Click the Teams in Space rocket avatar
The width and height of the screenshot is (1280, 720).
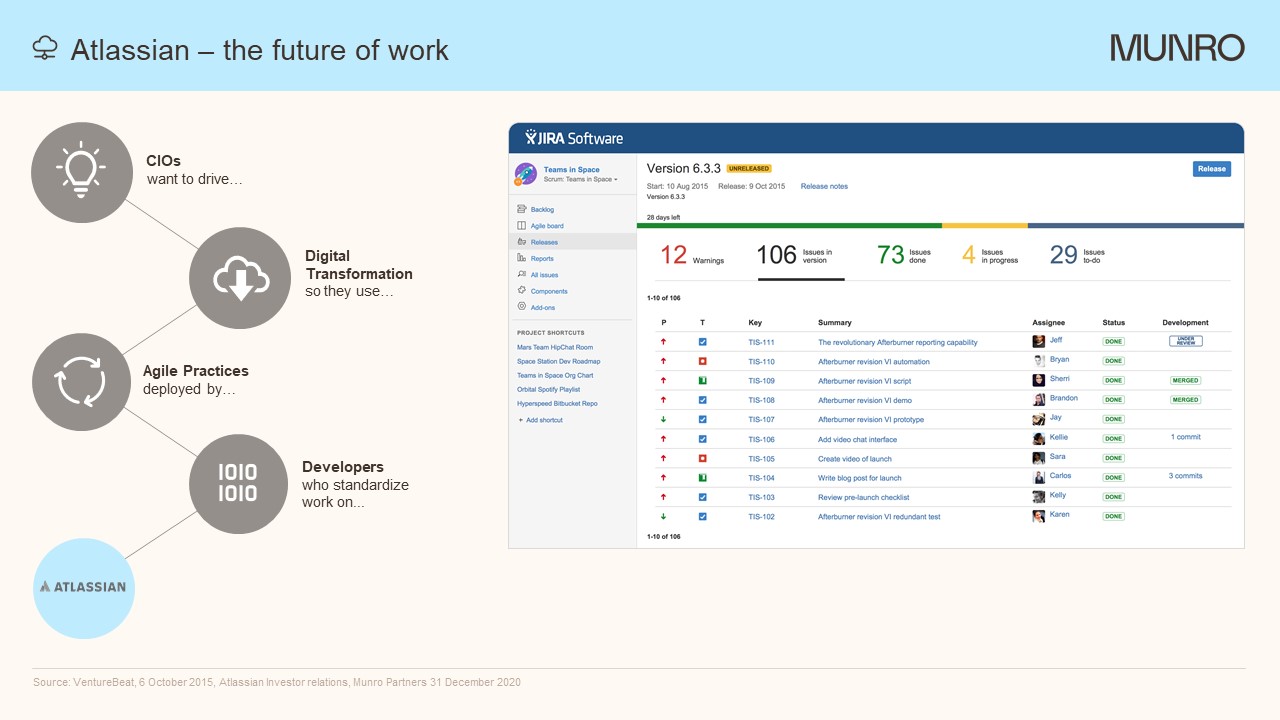(525, 174)
